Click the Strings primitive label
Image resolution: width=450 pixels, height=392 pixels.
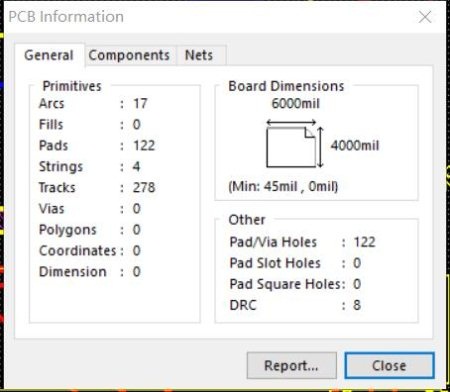coord(61,167)
